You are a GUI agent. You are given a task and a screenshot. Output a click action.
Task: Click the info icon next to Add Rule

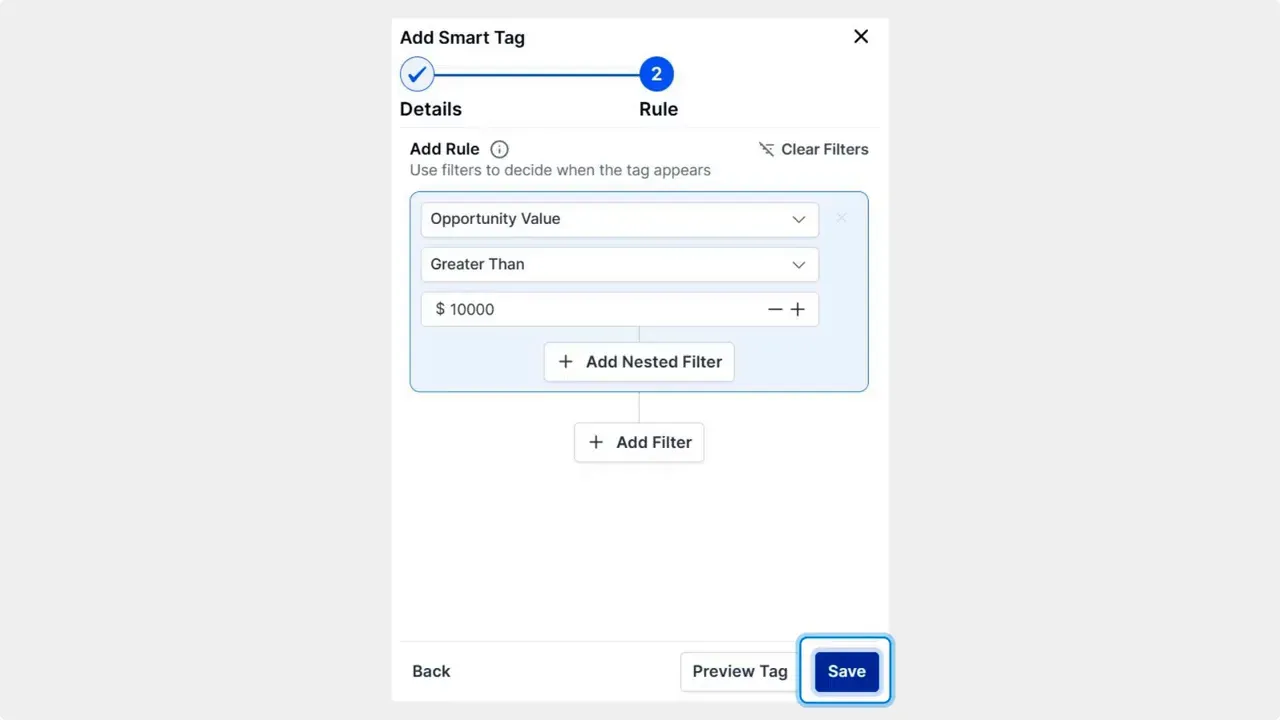[499, 149]
